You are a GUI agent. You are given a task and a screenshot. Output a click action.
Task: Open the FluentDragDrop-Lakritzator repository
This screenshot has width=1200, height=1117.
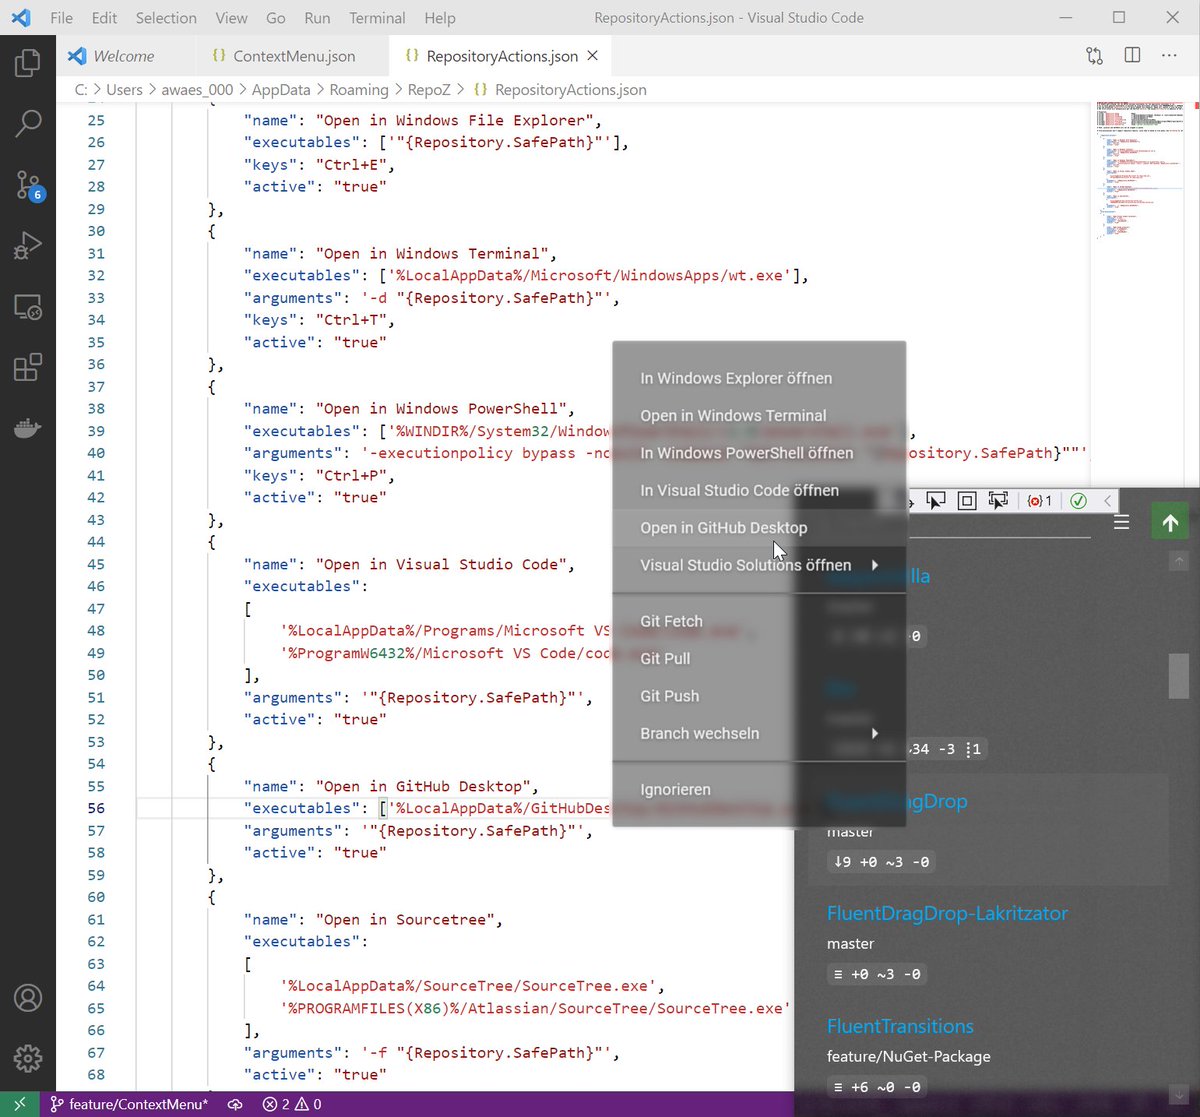tap(947, 913)
